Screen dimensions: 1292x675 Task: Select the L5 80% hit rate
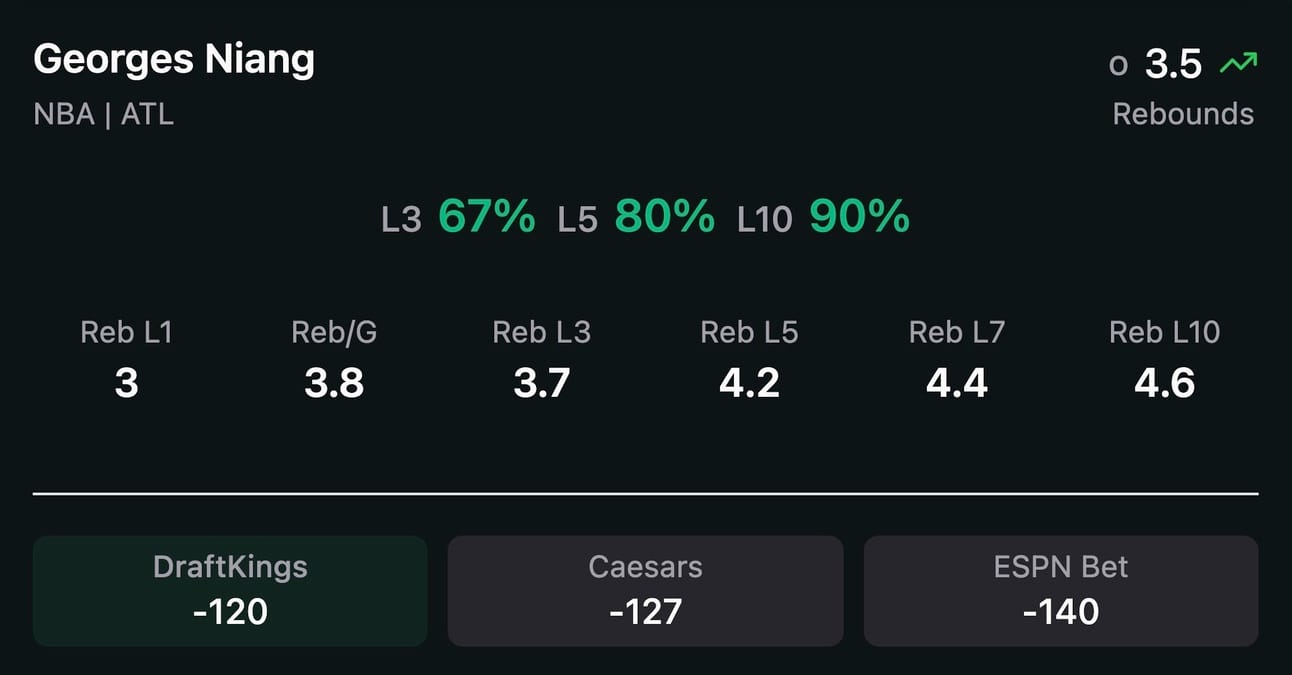pos(636,216)
